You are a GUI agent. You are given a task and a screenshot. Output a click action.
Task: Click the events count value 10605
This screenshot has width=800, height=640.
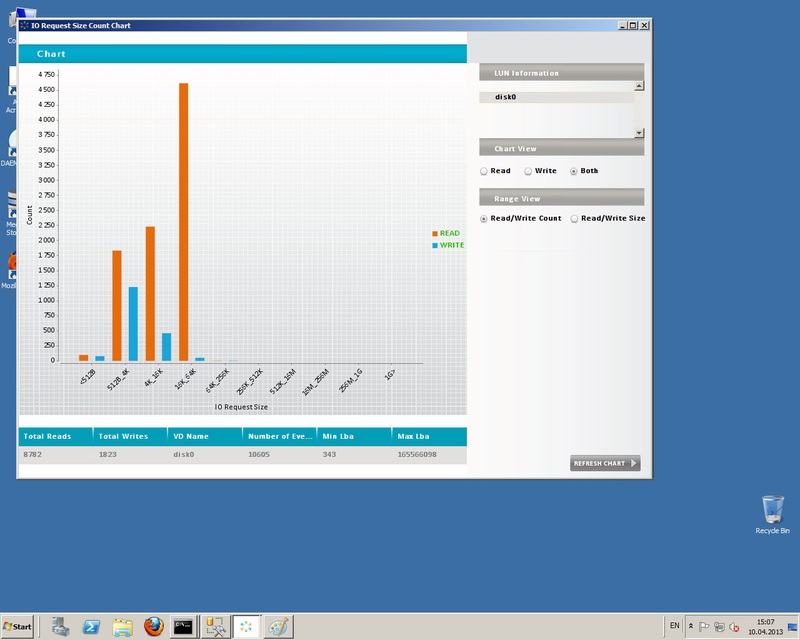pos(259,454)
